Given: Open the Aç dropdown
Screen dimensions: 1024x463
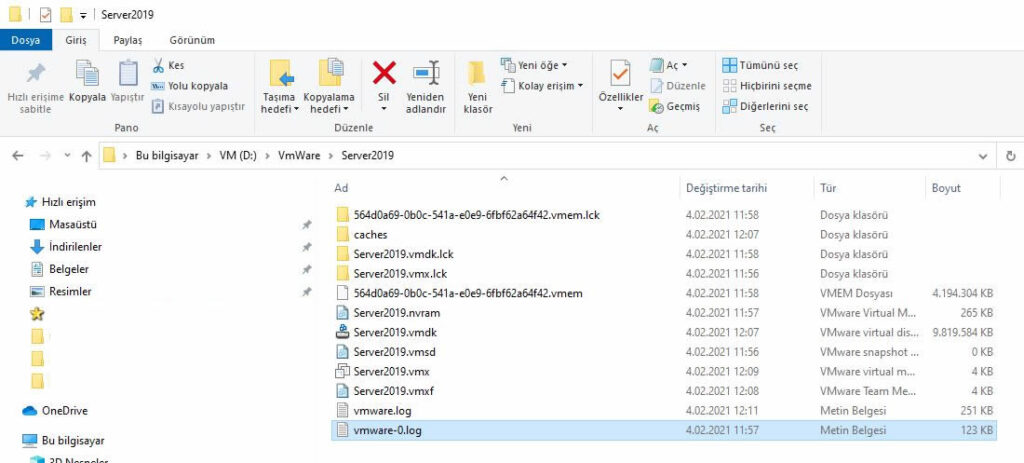Looking at the screenshot, I should click(669, 65).
